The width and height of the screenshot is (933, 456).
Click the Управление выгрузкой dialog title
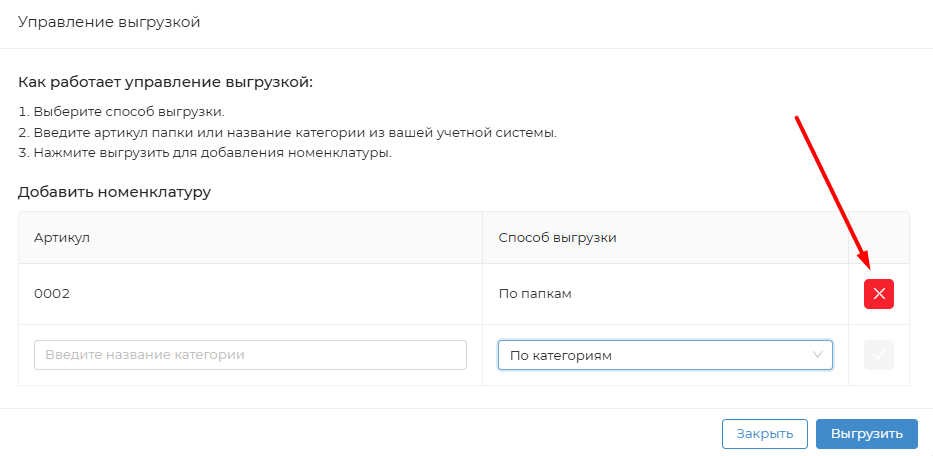109,22
